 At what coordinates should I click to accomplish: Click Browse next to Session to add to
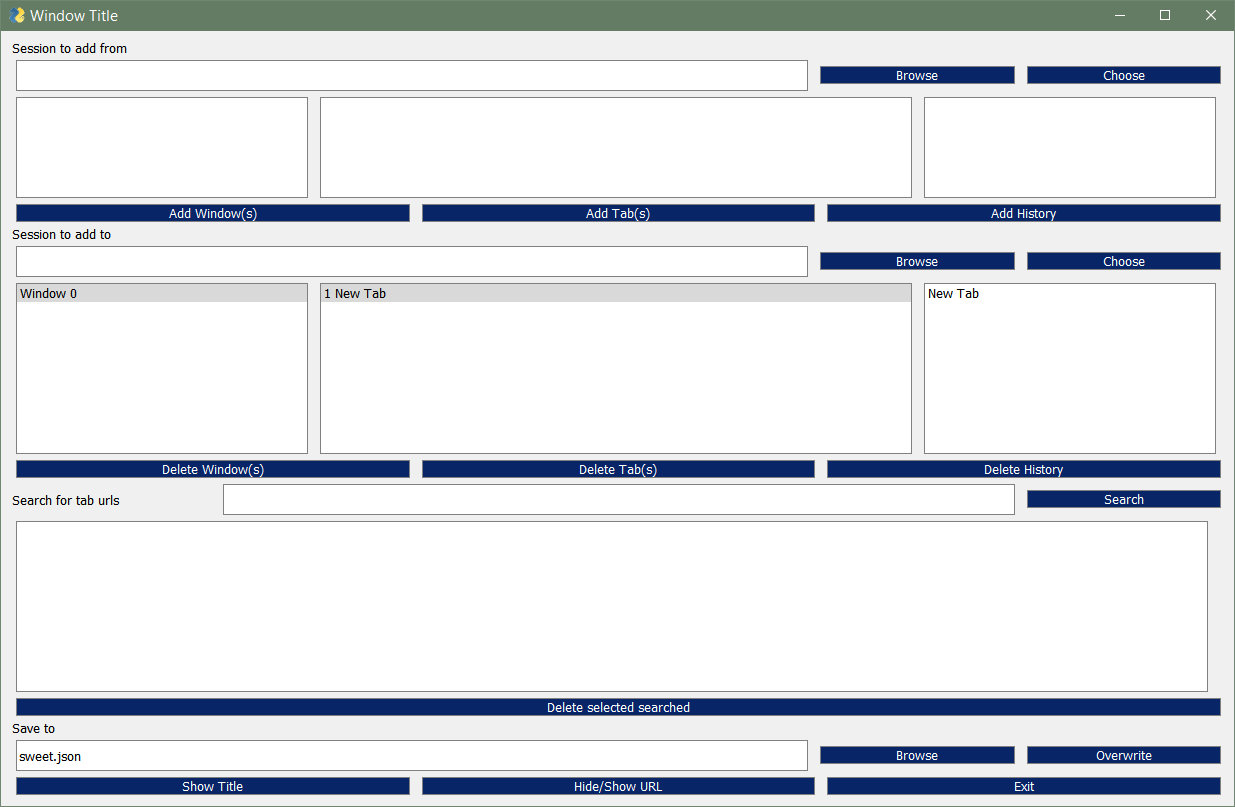pyautogui.click(x=916, y=260)
